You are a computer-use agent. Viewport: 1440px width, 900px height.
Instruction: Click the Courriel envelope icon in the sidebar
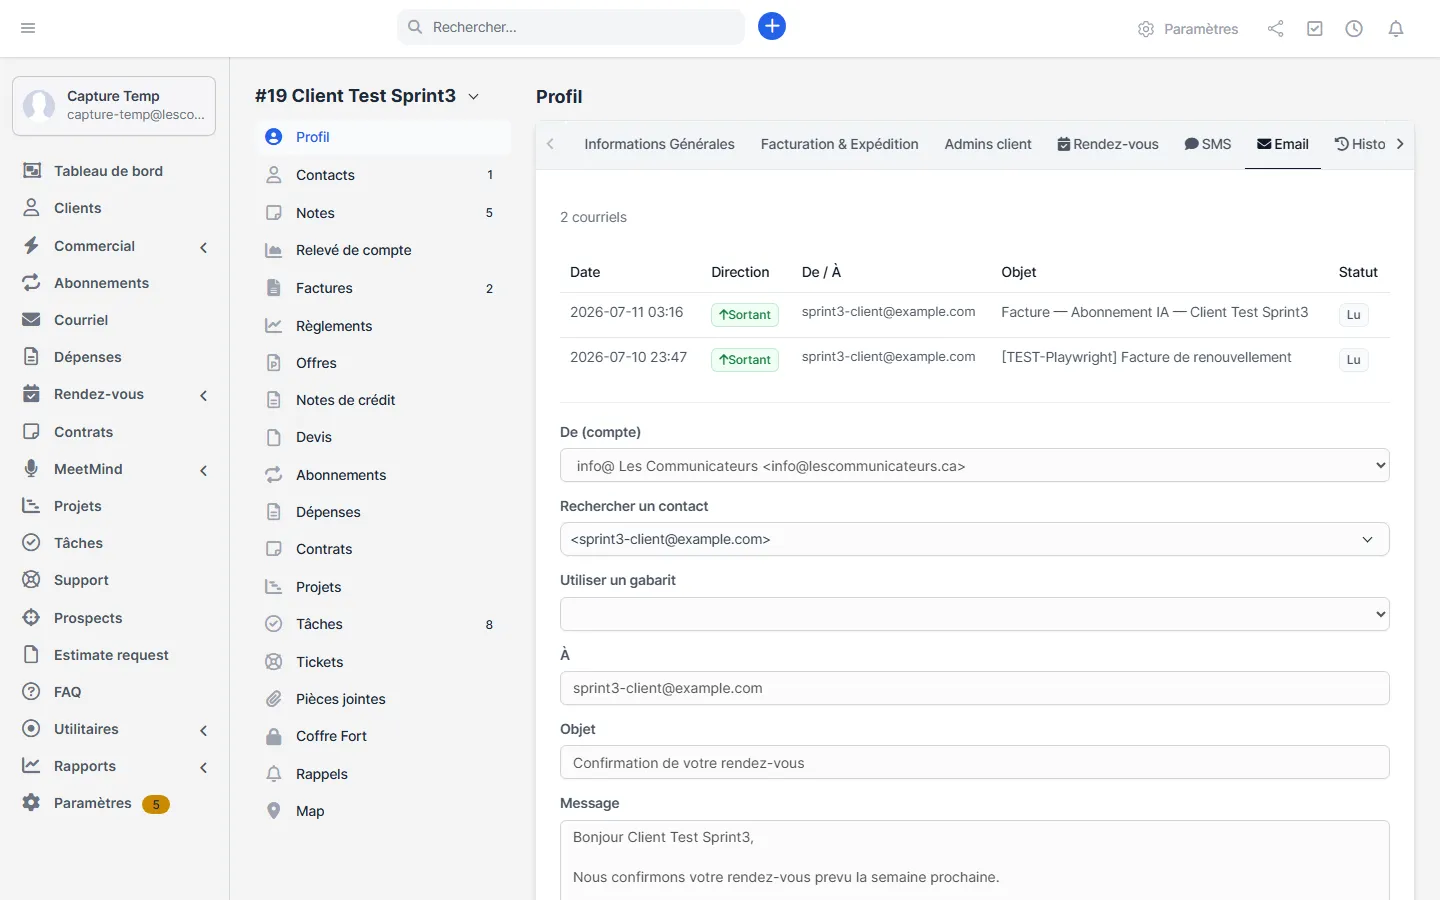tap(32, 320)
